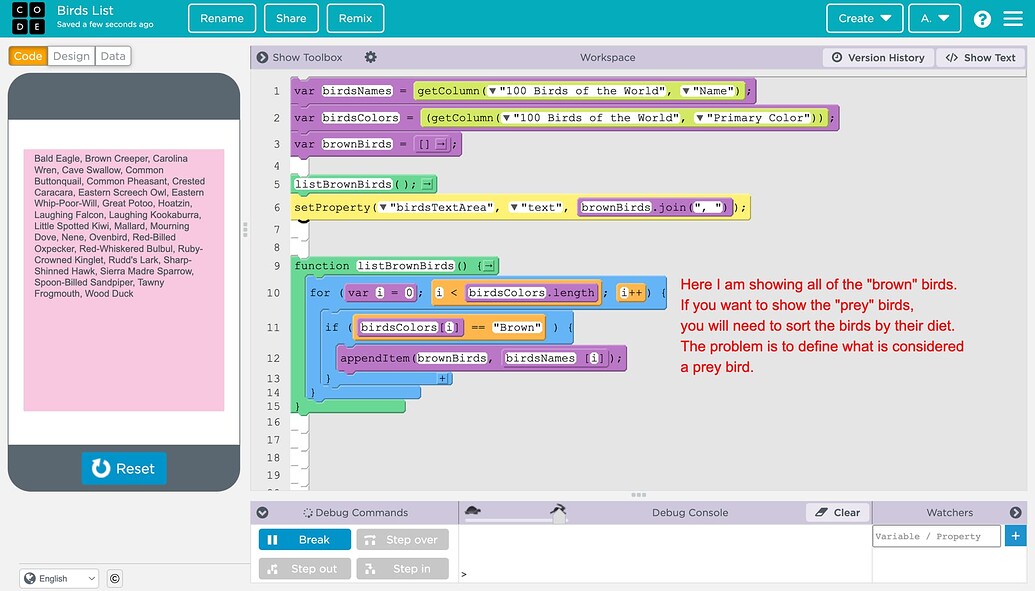Add a watcher using the plus icon

[x=1015, y=535]
